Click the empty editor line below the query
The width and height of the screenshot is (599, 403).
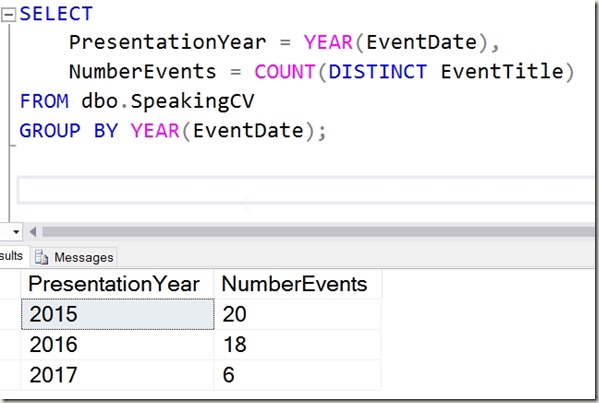coord(306,190)
